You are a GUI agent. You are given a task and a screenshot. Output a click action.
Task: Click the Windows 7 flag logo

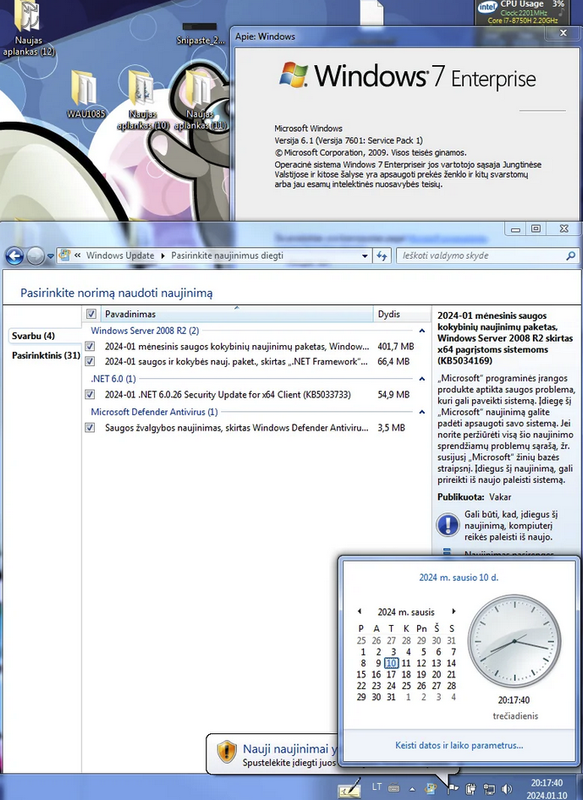pos(294,74)
